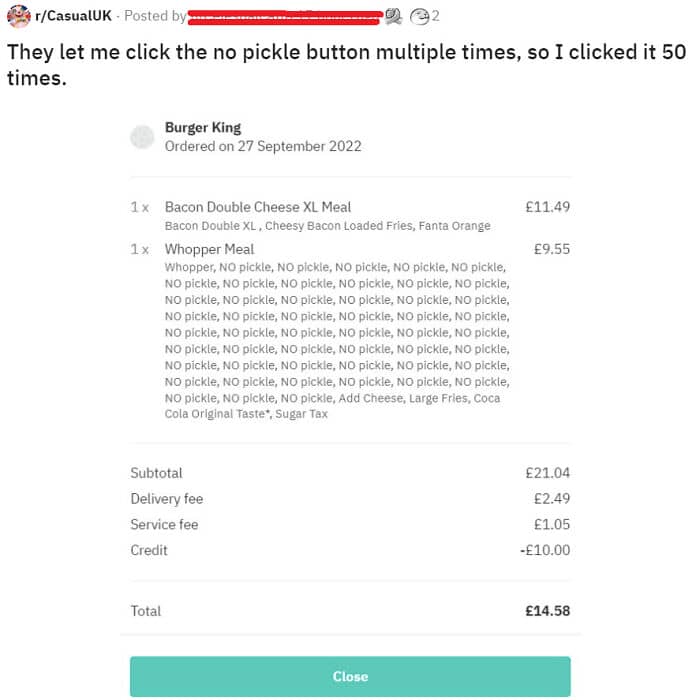Image resolution: width=700 pixels, height=700 pixels.
Task: Select the Whopper Meal order item
Action: (209, 249)
